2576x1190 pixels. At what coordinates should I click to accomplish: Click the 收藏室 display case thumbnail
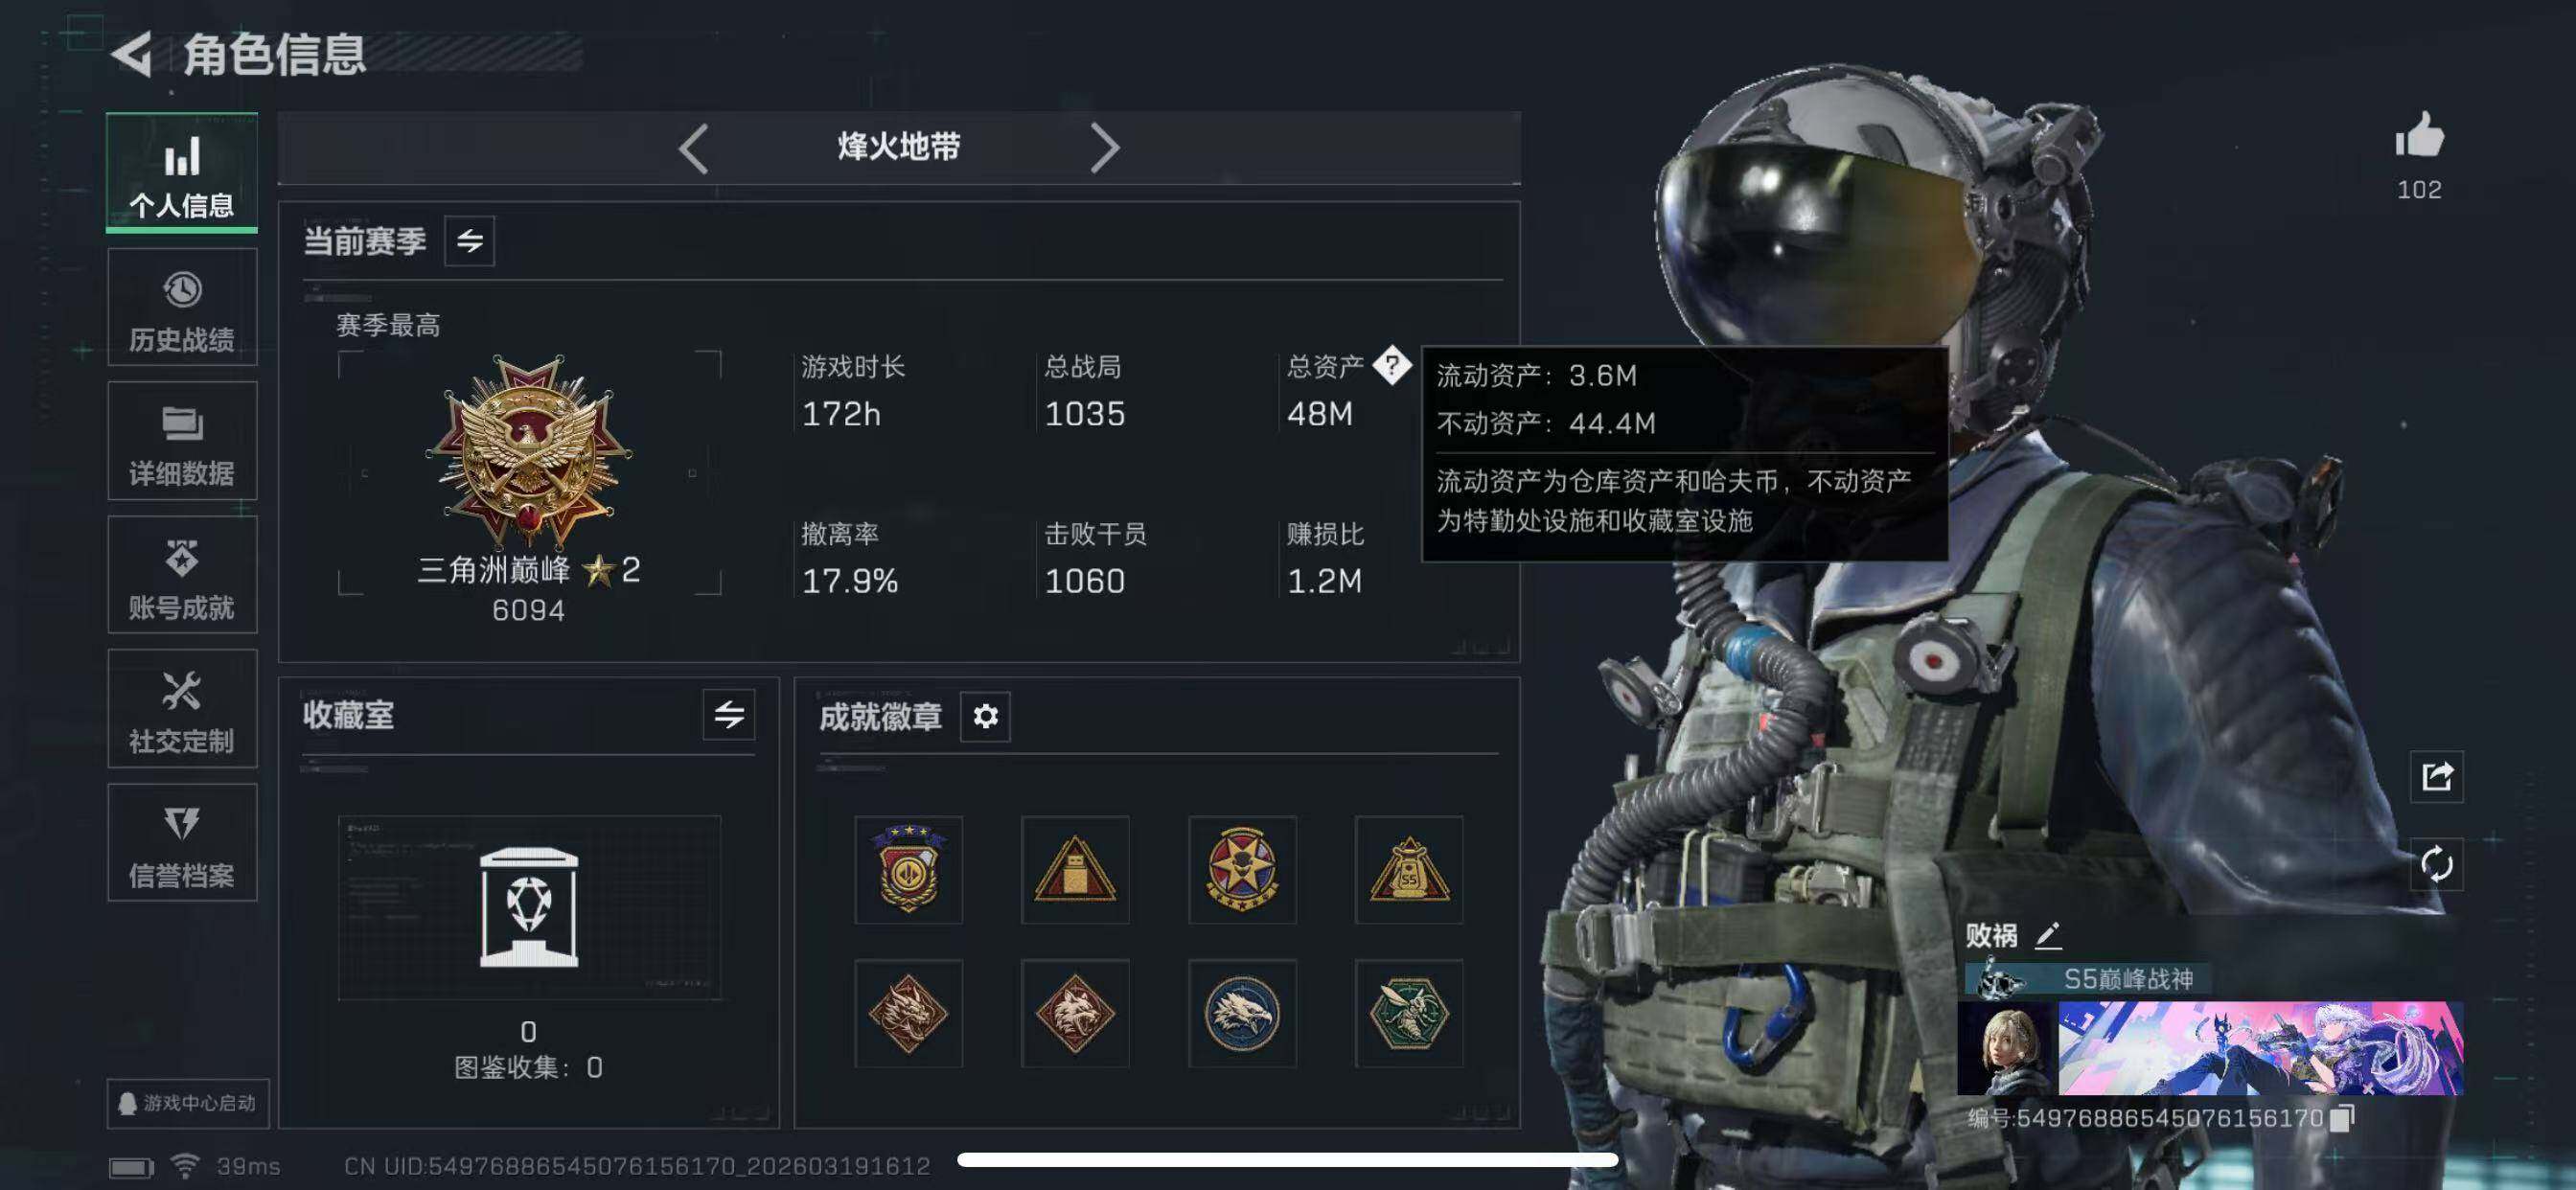pos(529,907)
